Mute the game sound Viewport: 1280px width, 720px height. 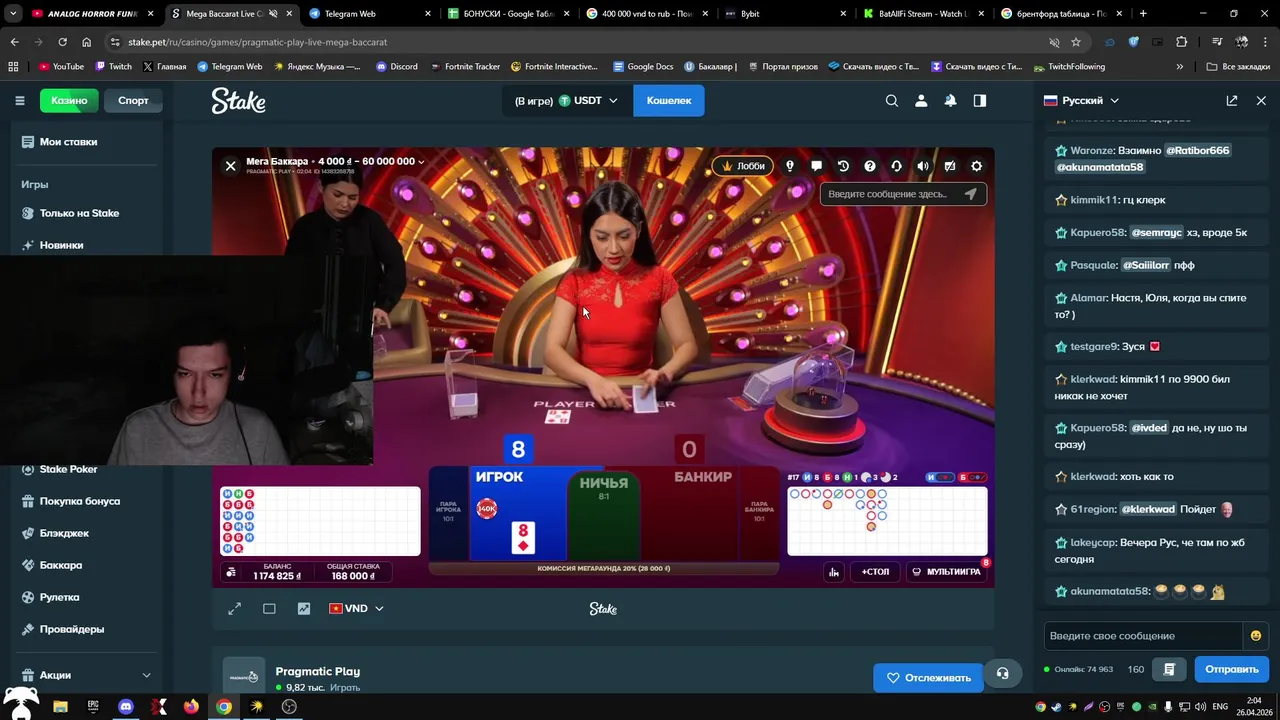pyautogui.click(x=923, y=166)
